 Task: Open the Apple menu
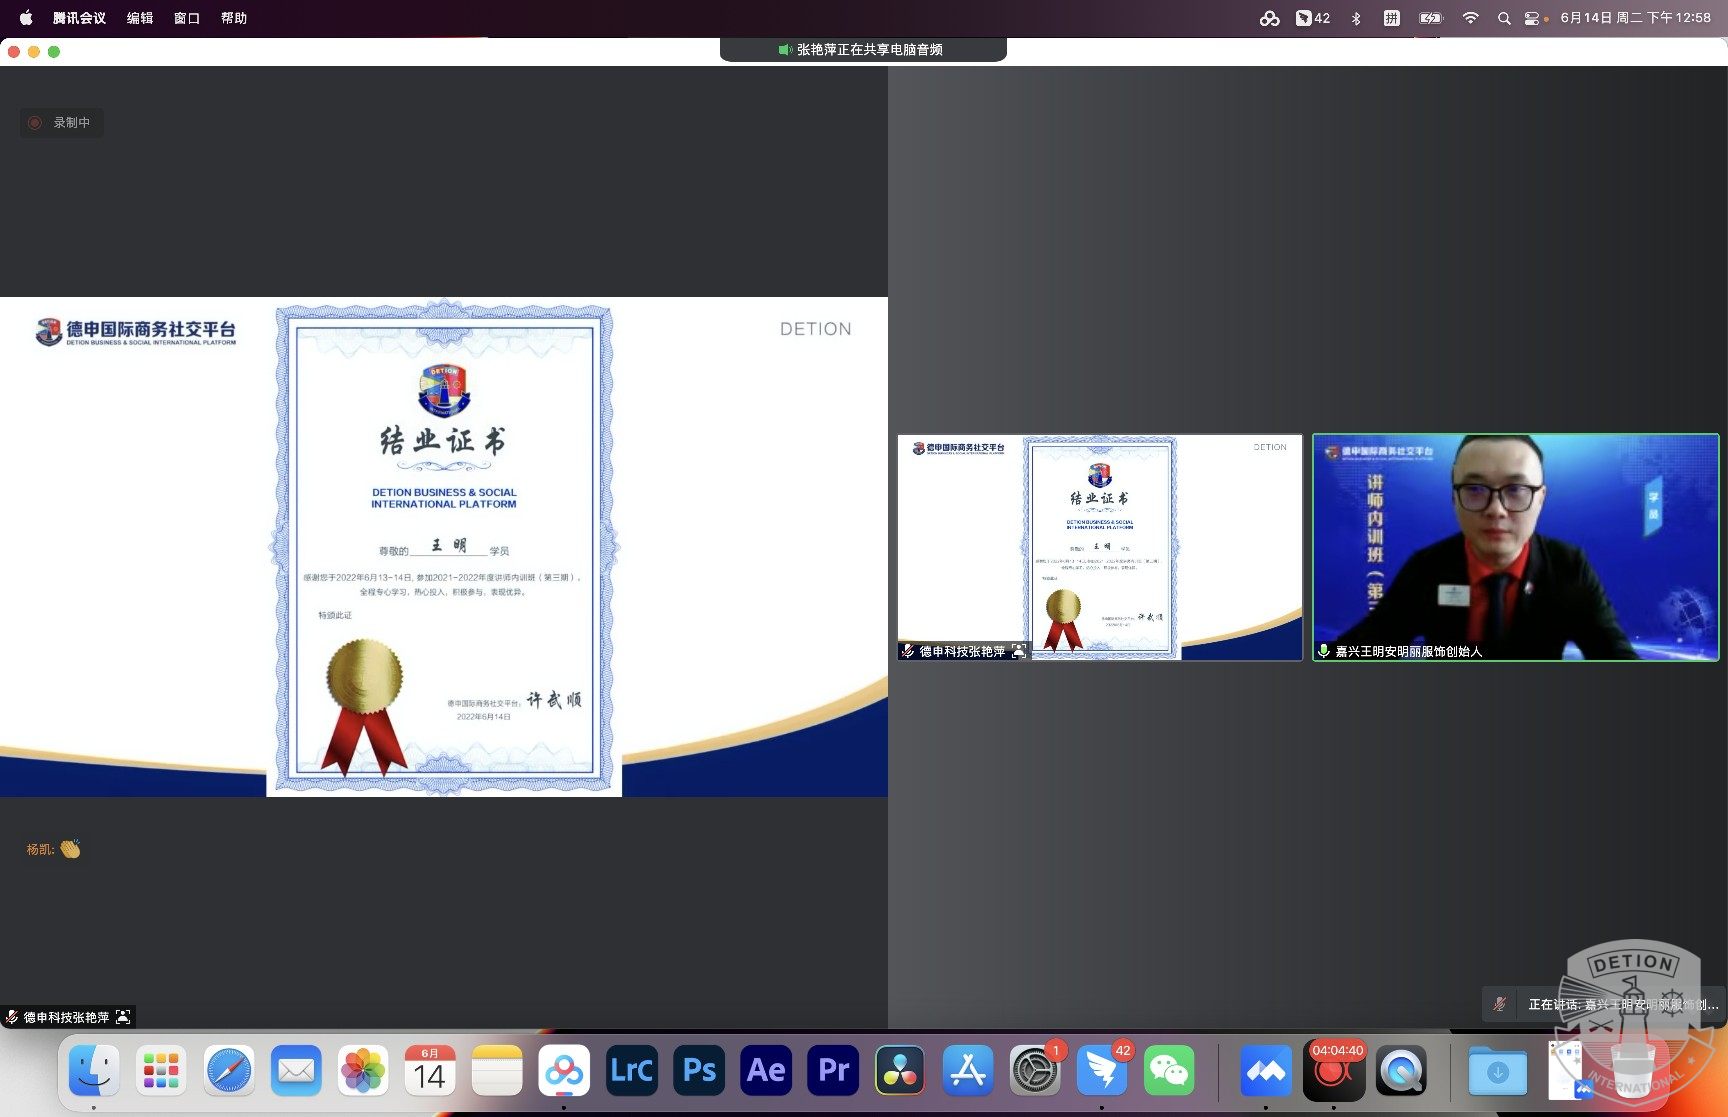pos(26,18)
